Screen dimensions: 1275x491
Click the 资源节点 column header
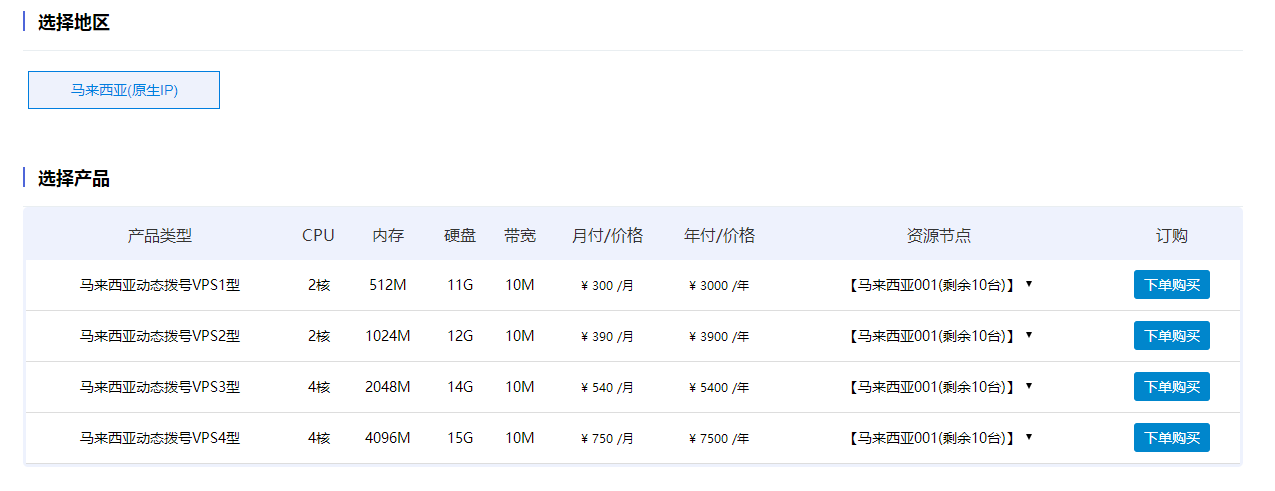pos(938,236)
